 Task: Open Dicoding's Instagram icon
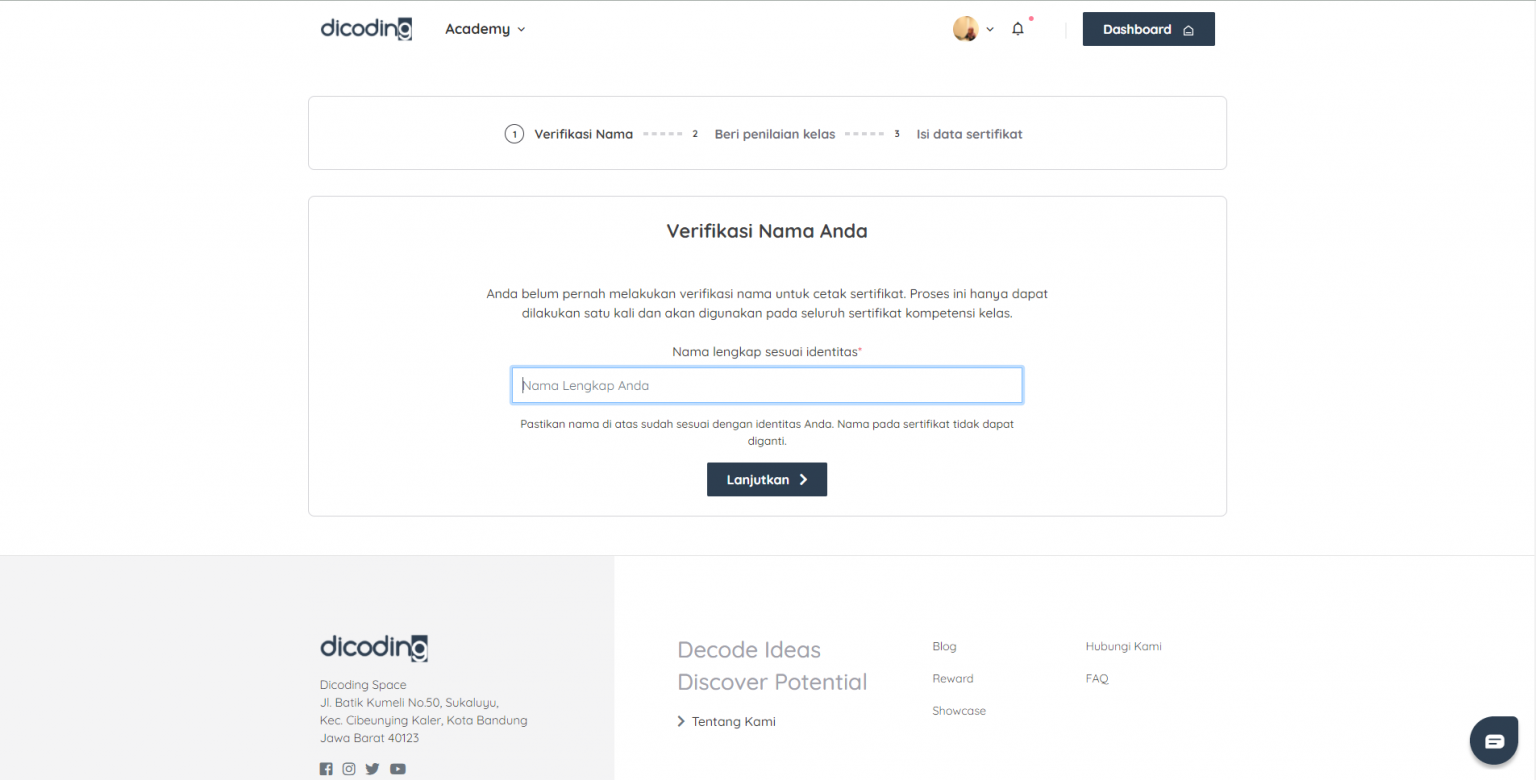(x=349, y=769)
